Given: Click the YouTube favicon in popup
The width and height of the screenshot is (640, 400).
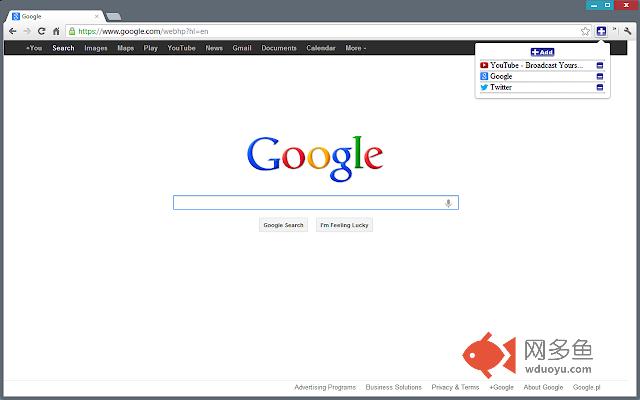Looking at the screenshot, I should (x=484, y=65).
